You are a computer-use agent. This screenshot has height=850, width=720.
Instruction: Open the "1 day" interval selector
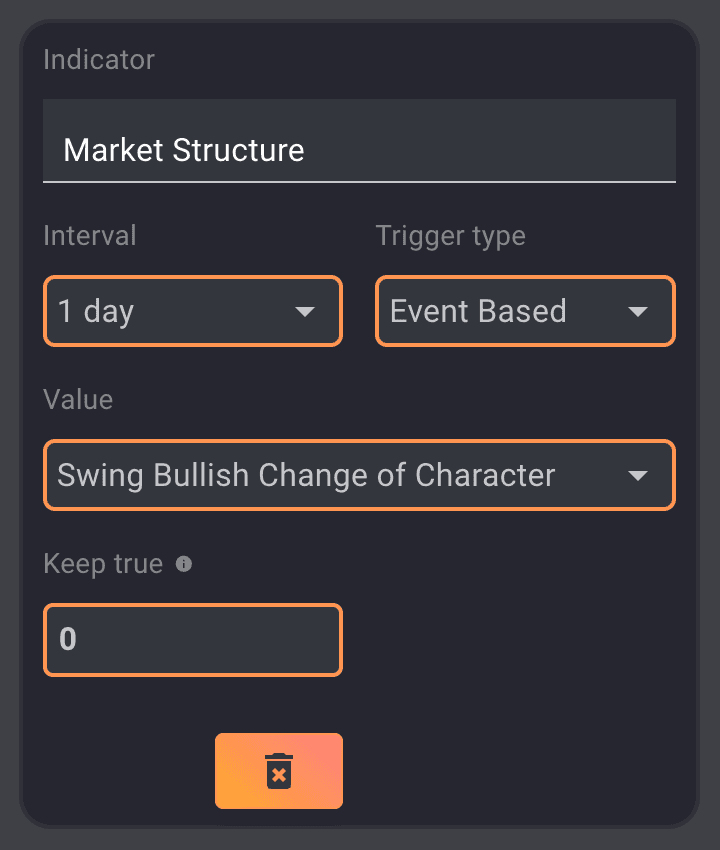pos(193,312)
